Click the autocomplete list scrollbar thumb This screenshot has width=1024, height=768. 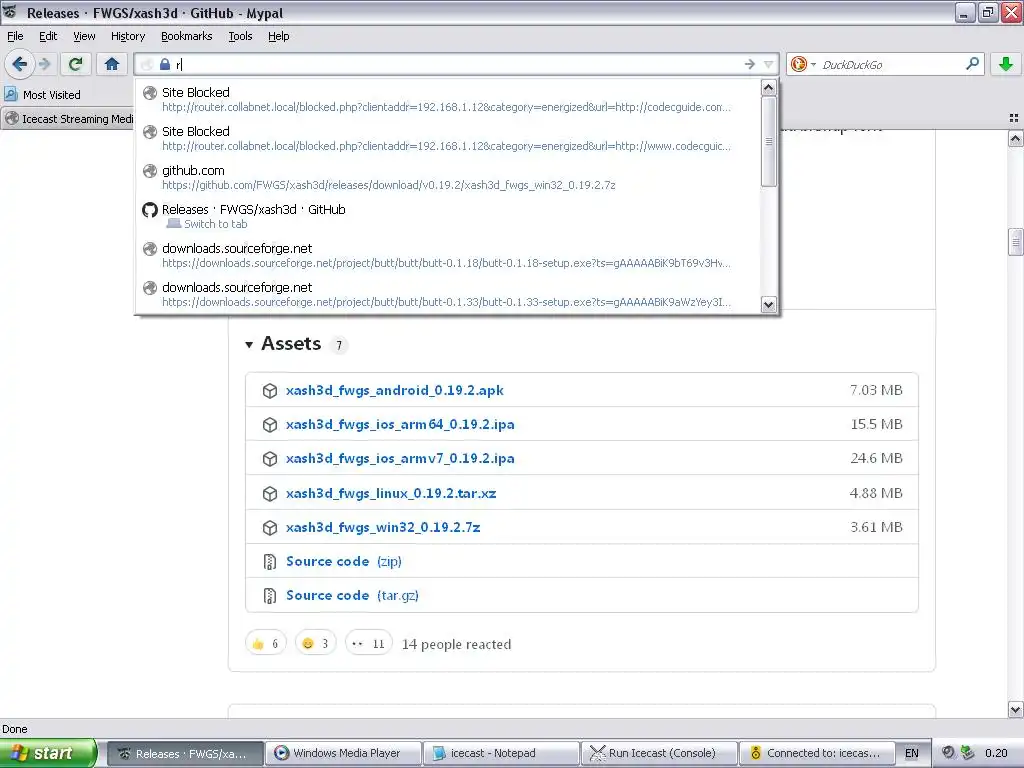tap(769, 141)
